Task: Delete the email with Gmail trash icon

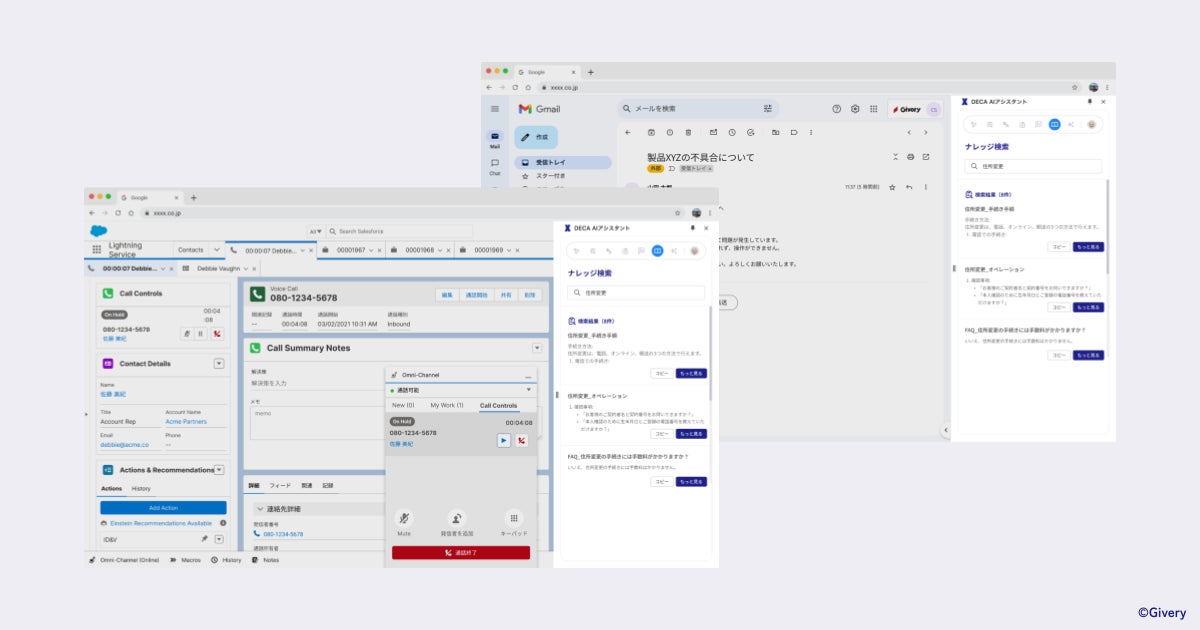Action: pos(688,132)
